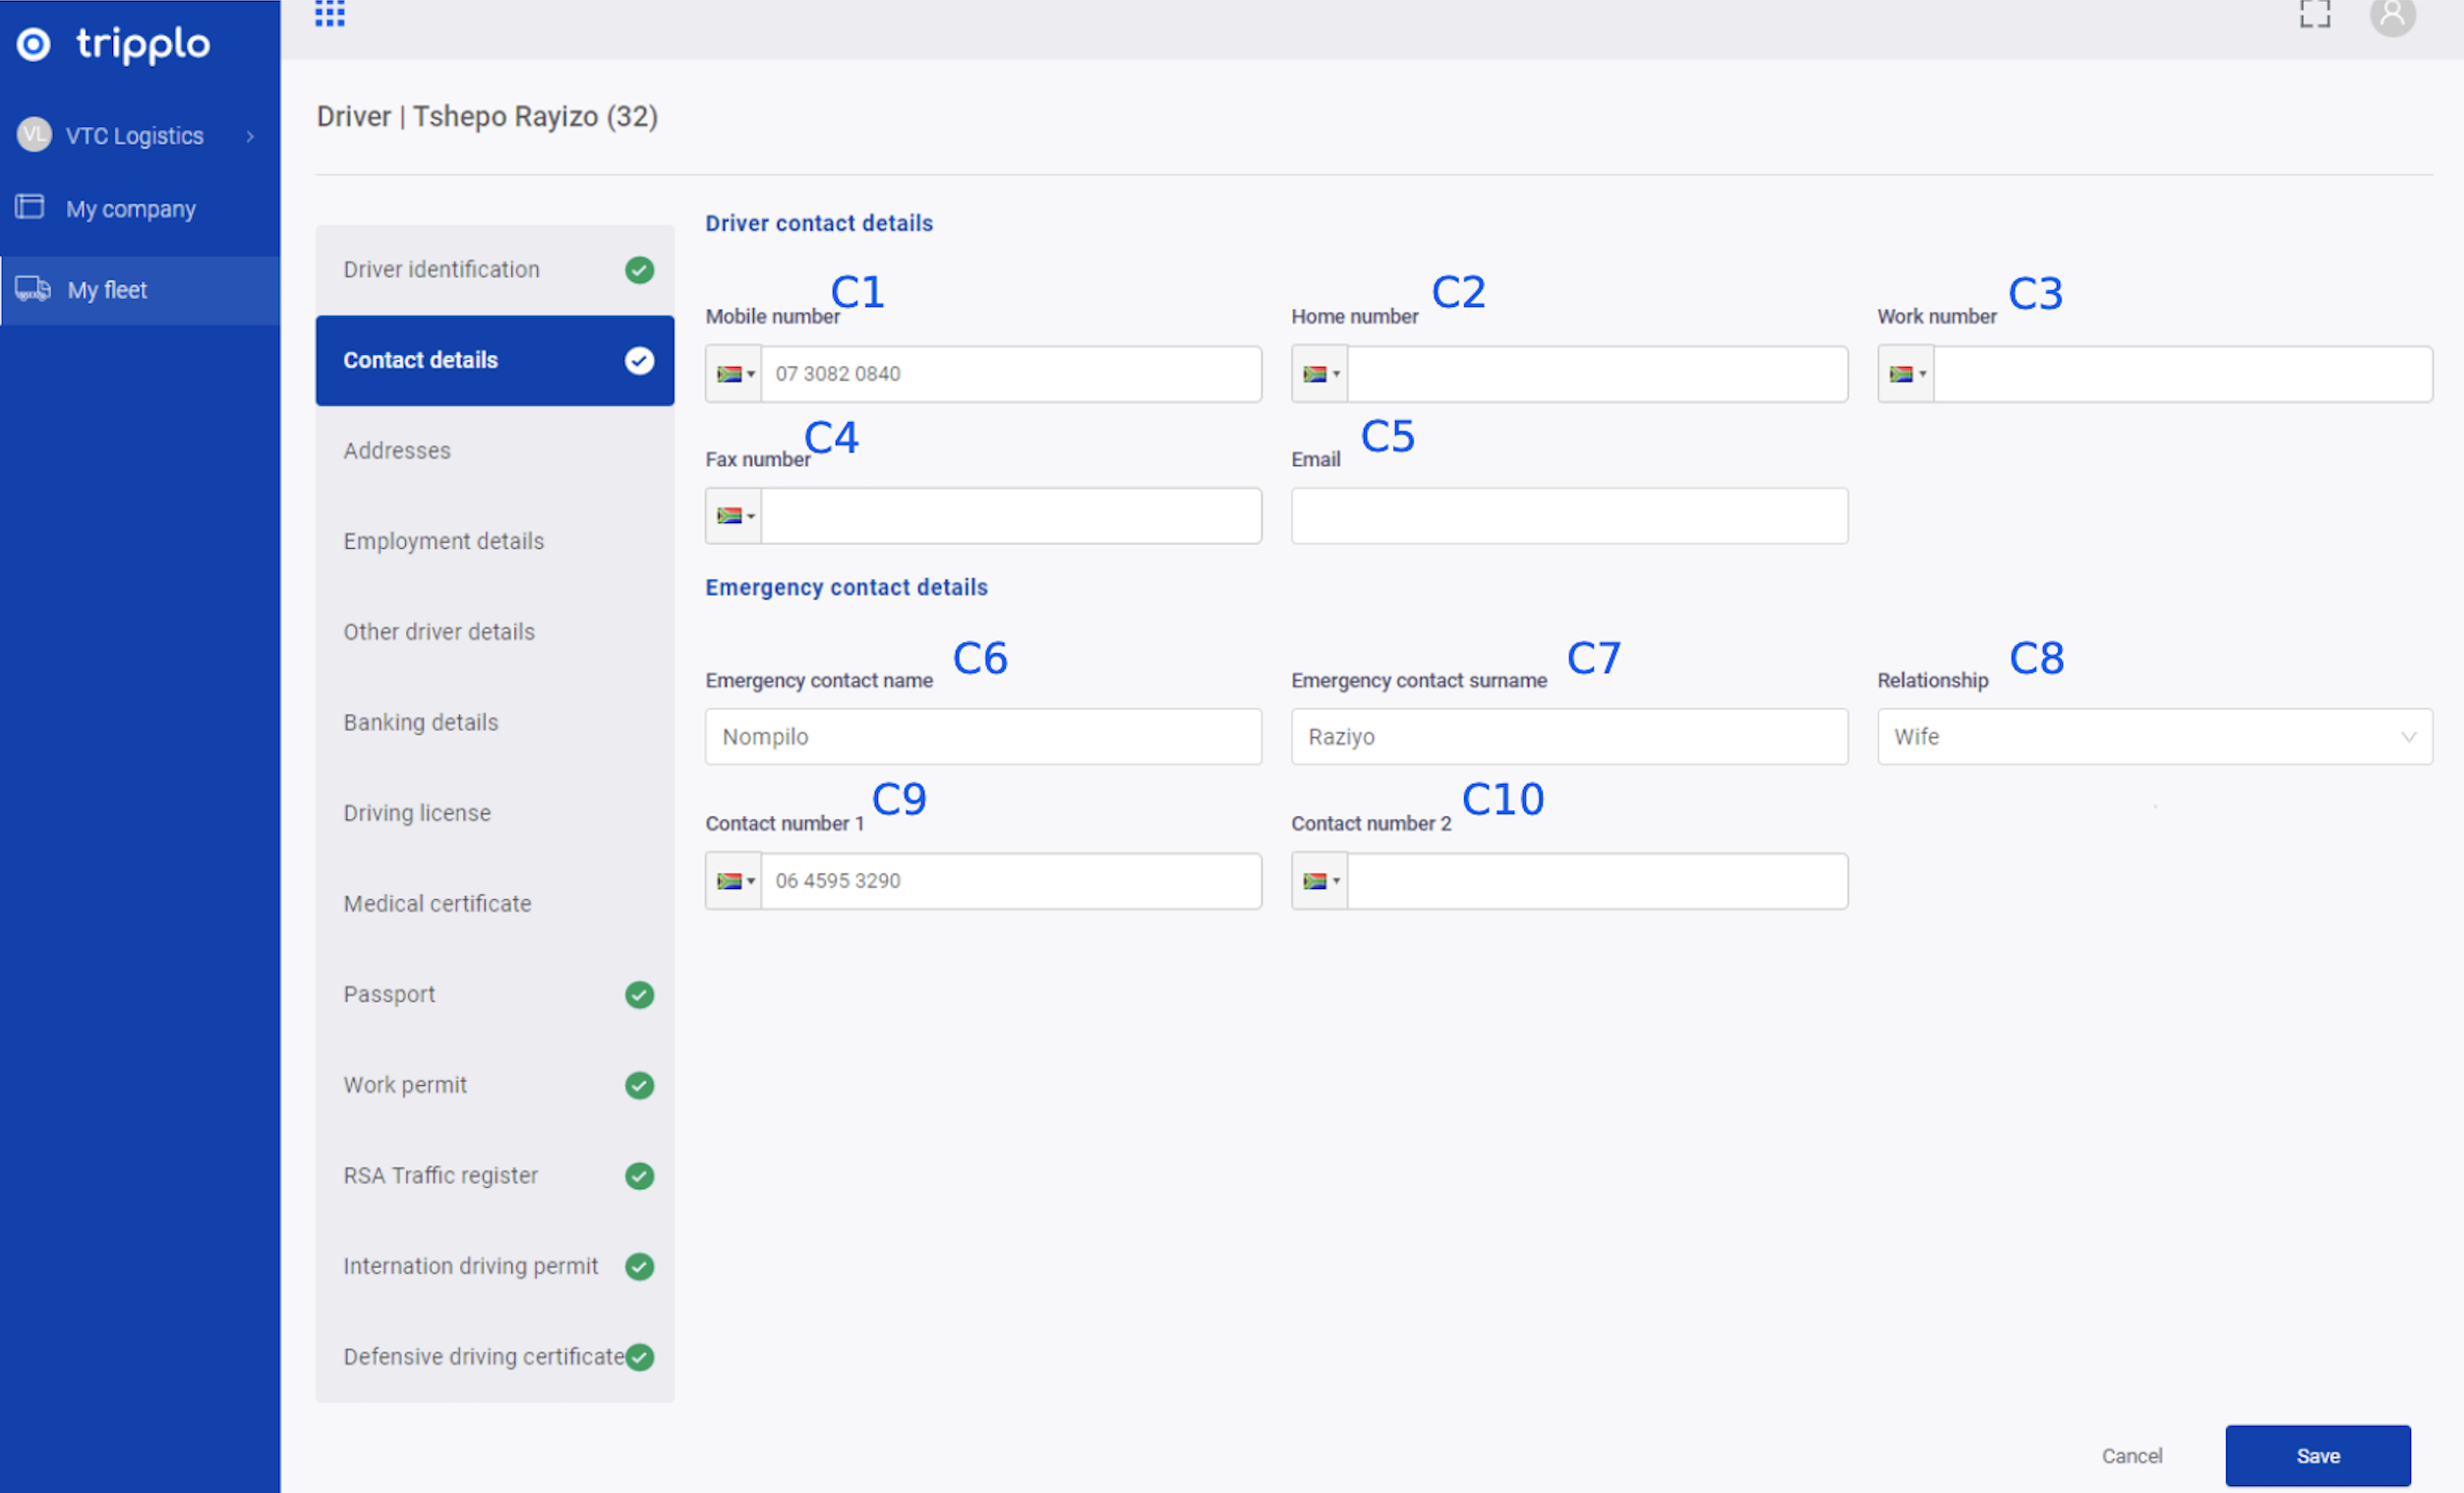The width and height of the screenshot is (2464, 1493).
Task: Click the My company sidebar icon
Action: point(30,207)
